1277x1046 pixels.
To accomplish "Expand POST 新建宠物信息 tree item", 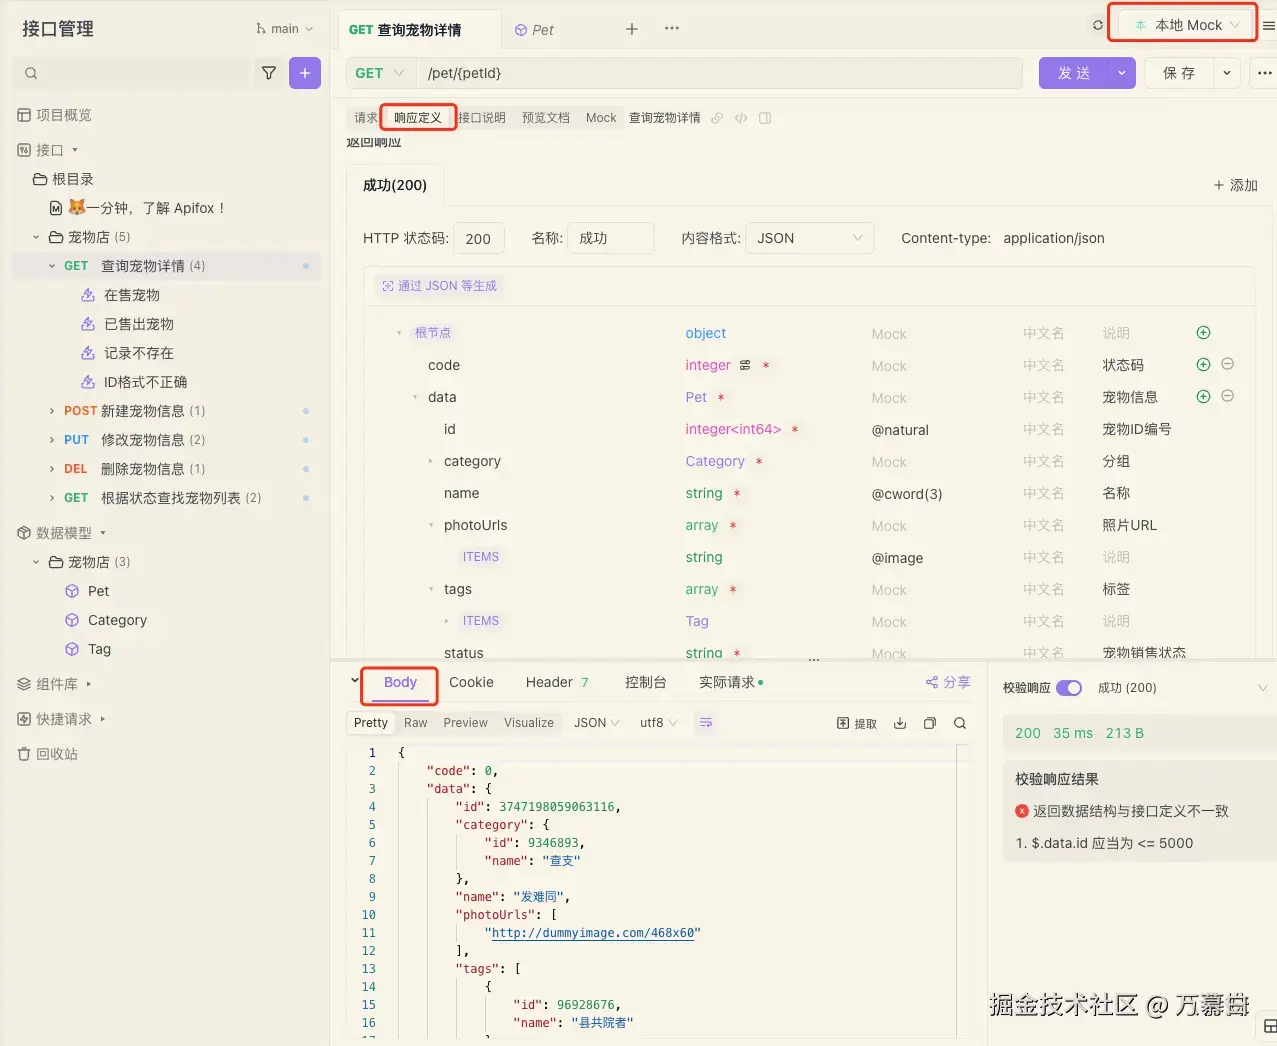I will (x=52, y=411).
